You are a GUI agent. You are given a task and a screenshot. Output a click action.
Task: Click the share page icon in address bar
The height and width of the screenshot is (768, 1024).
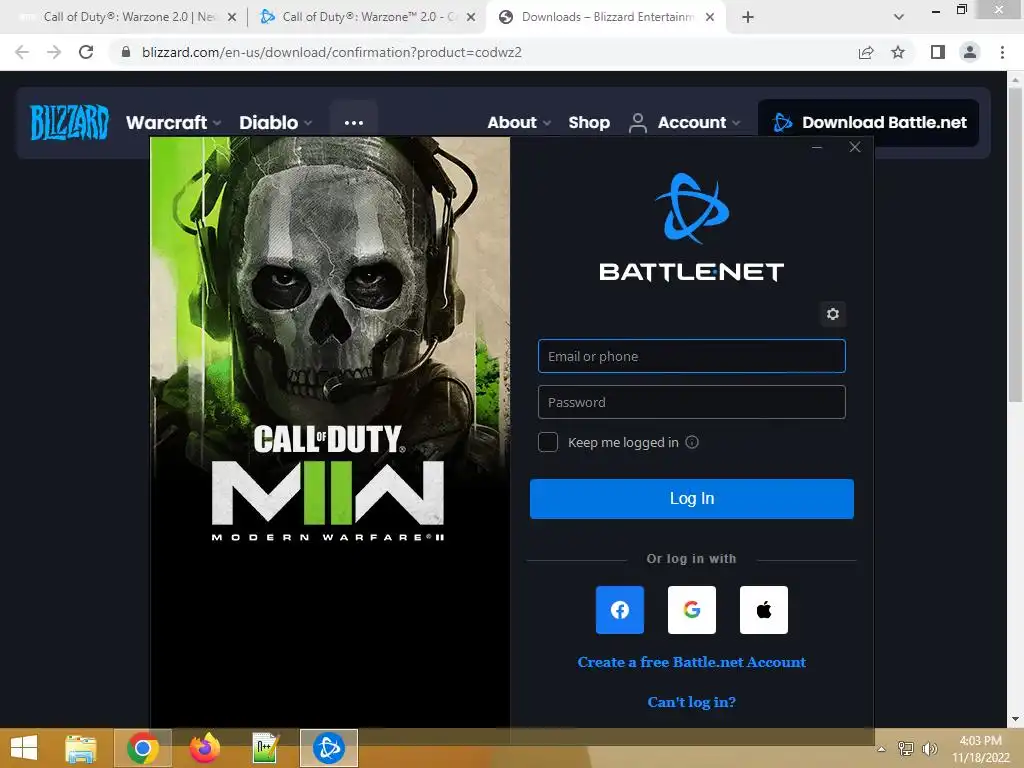point(866,52)
